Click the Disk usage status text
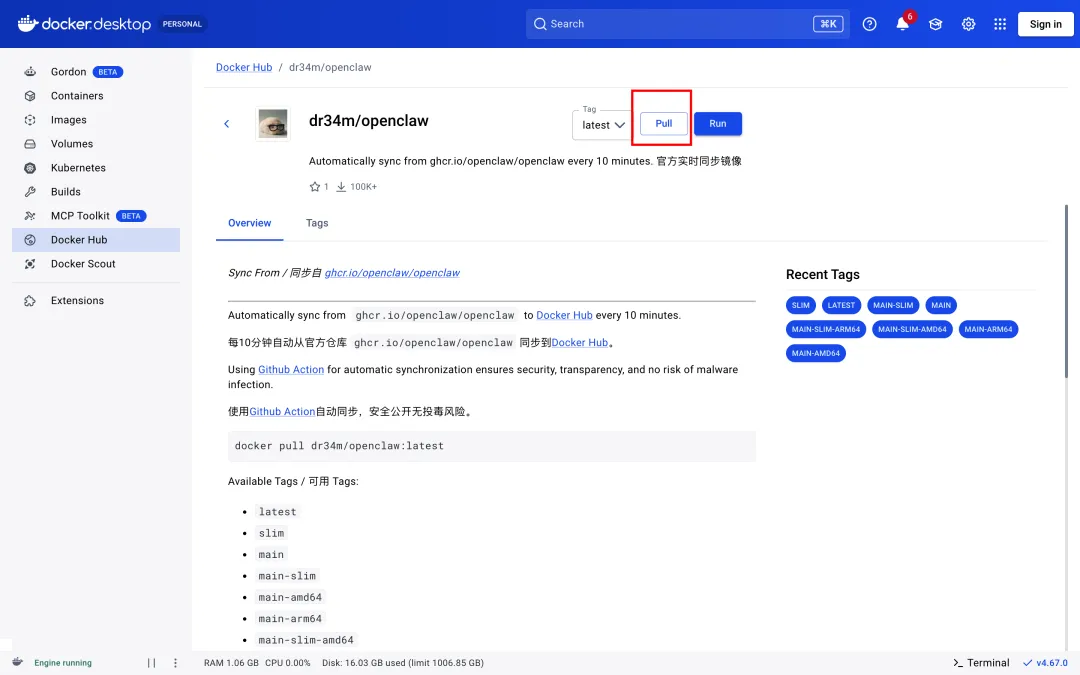 pos(403,663)
